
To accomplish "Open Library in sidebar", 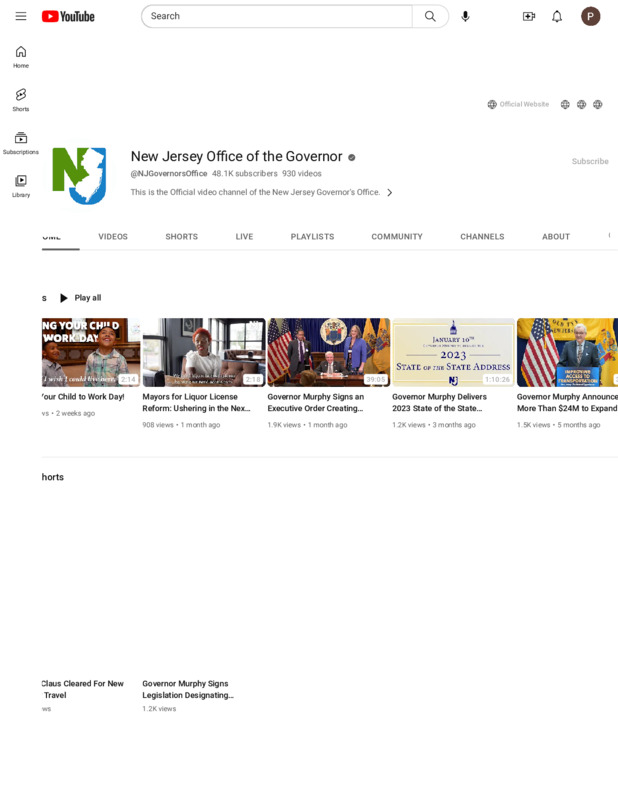I will 21,186.
